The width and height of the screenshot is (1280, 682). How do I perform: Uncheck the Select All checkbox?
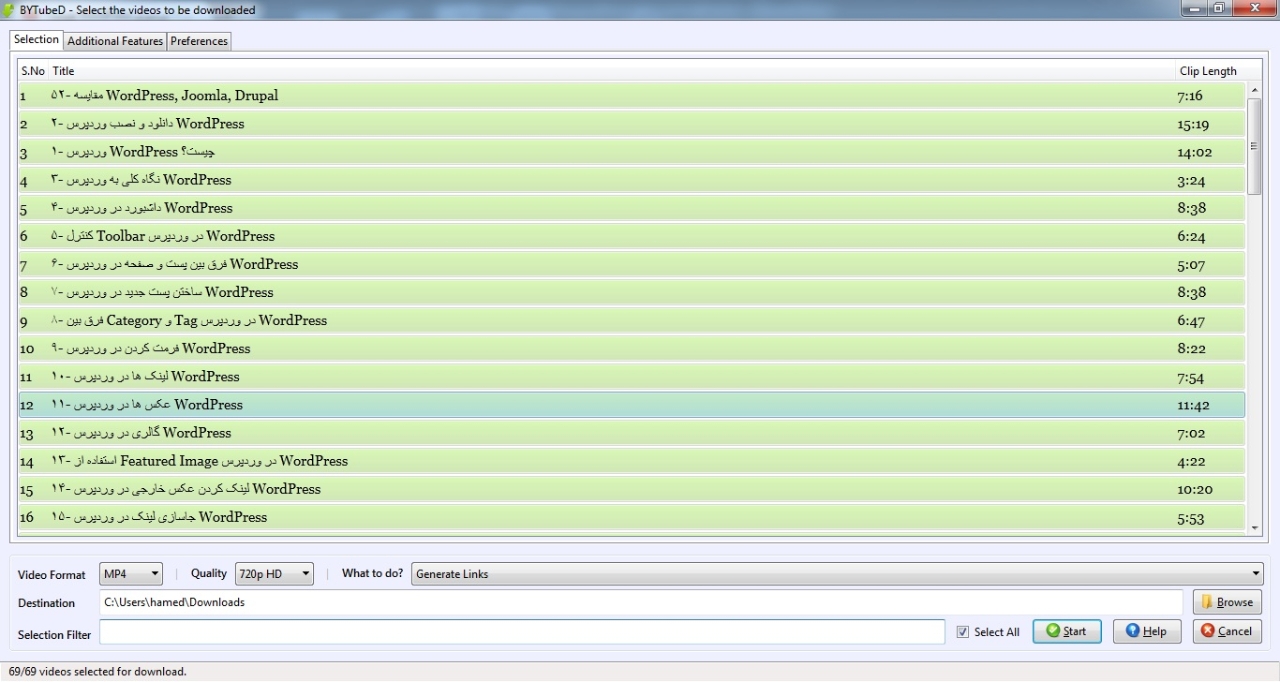coord(962,632)
